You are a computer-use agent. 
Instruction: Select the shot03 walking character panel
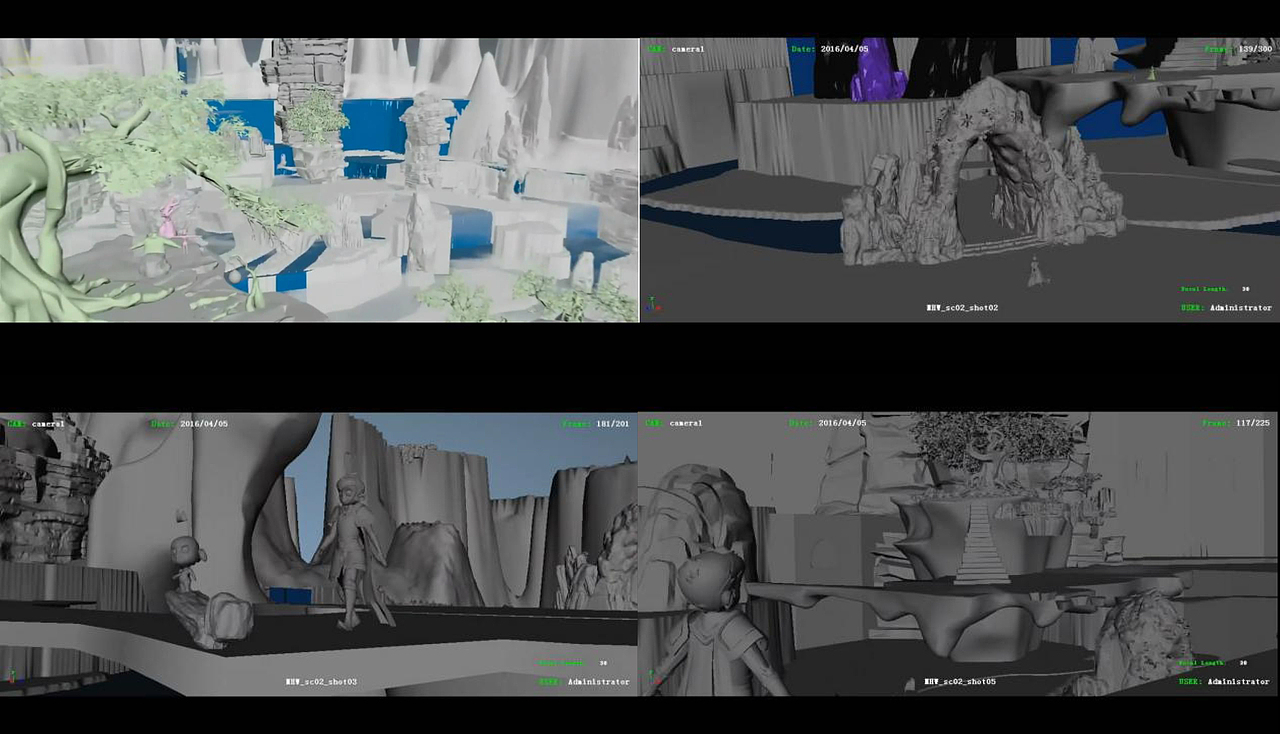point(319,554)
